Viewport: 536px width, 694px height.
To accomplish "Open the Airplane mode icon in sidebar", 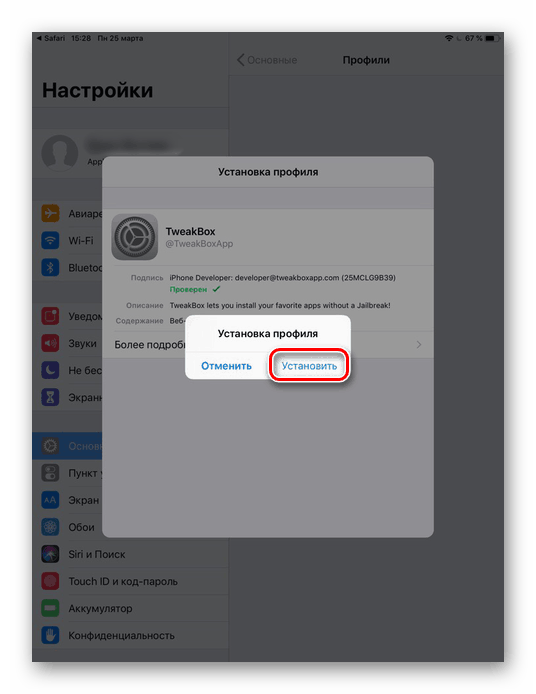I will (x=50, y=213).
